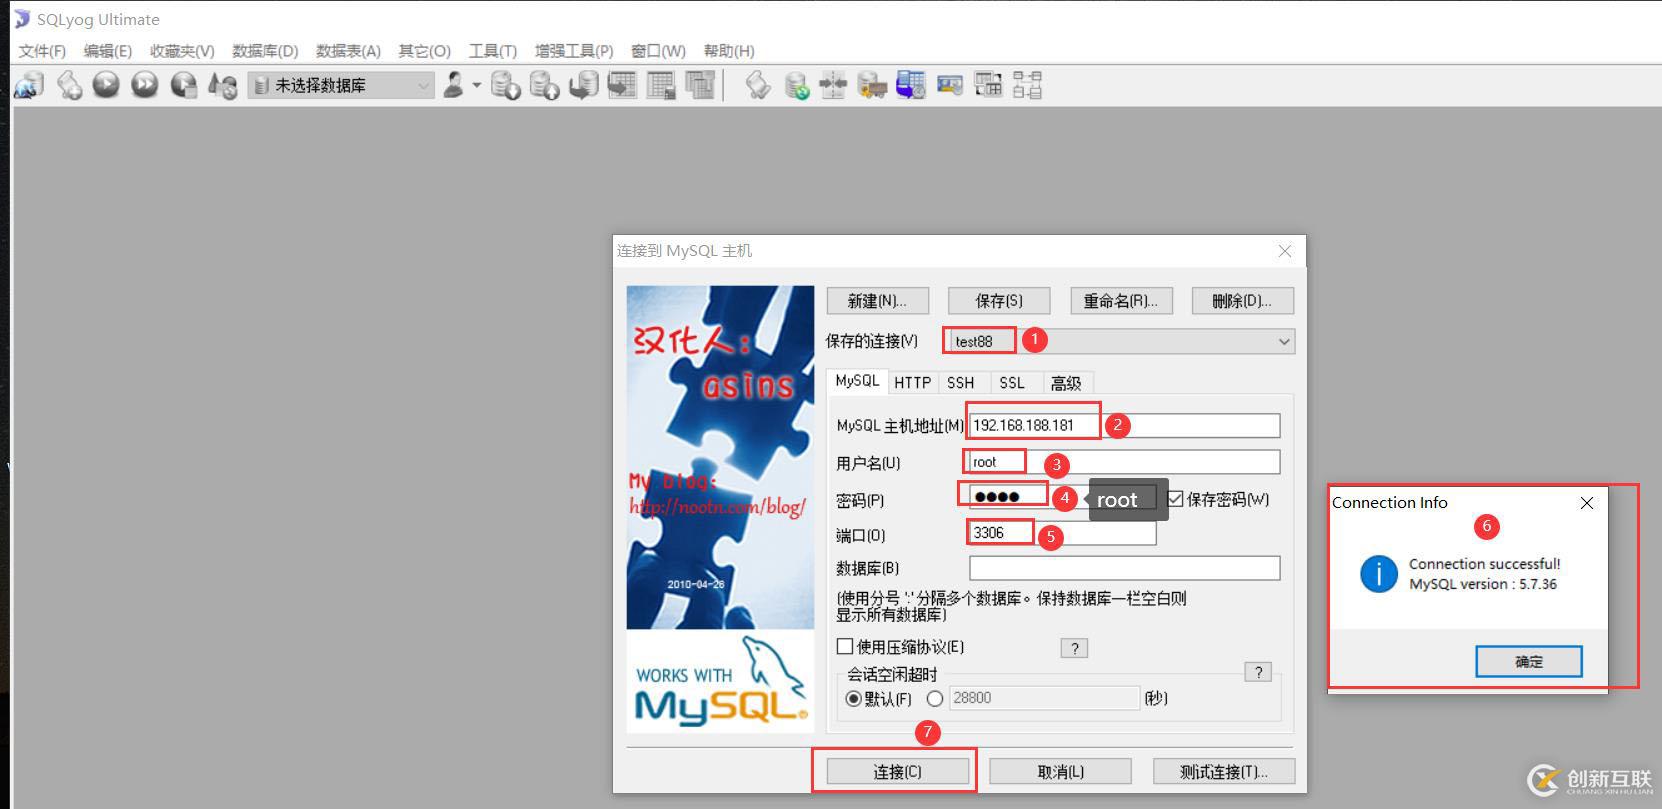Click the database truck migration icon
1662x809 pixels.
(x=872, y=86)
